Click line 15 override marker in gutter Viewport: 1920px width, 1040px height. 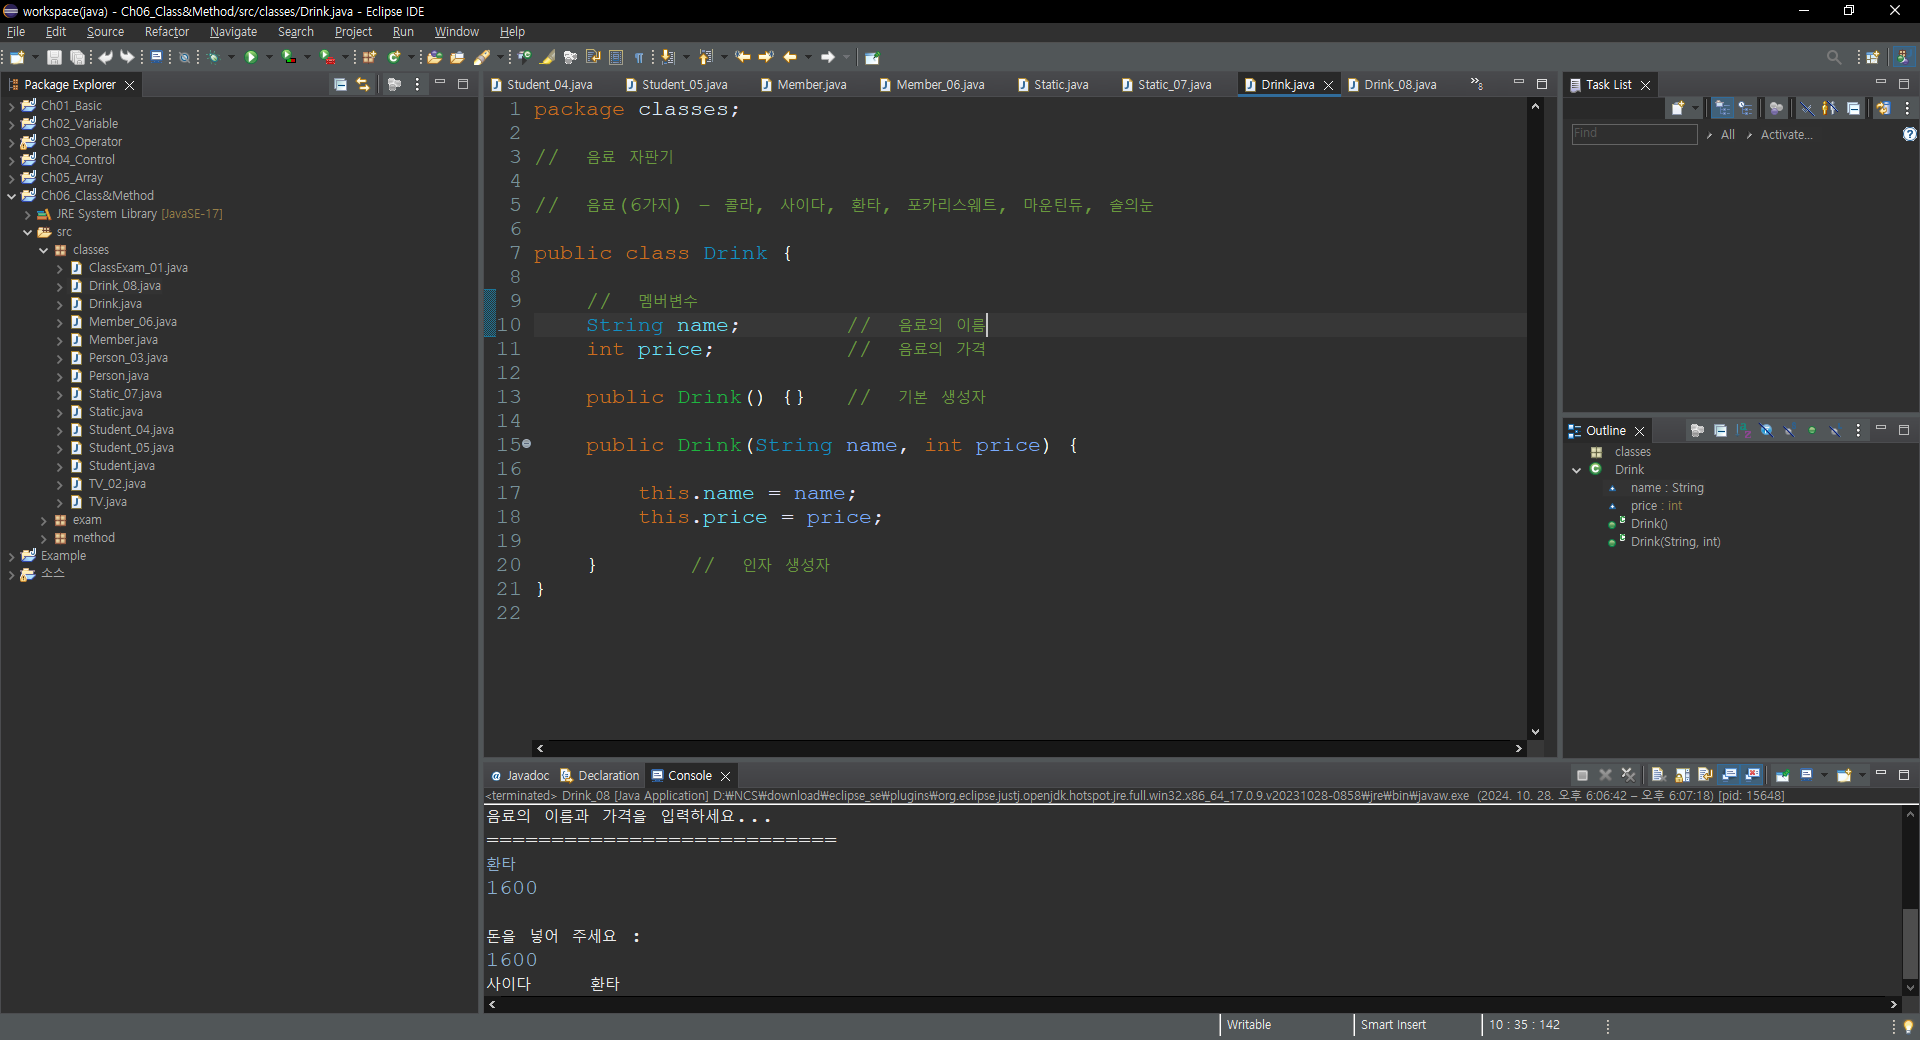527,443
